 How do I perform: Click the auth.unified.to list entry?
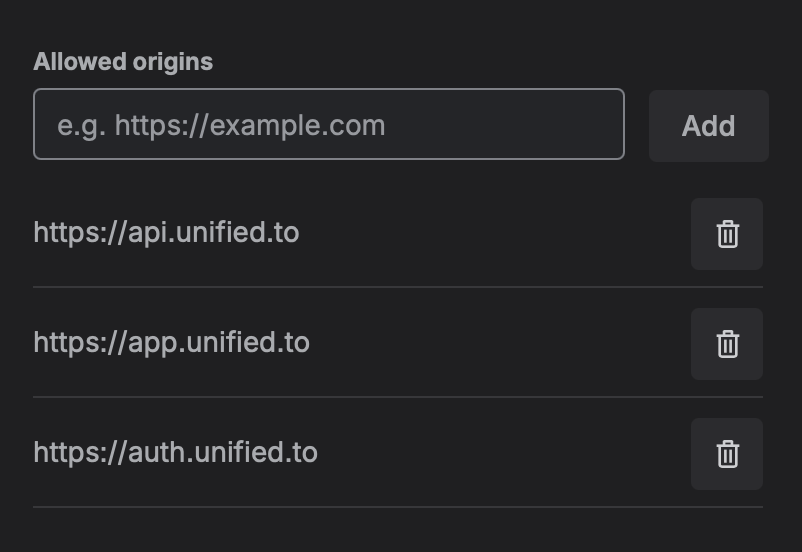[175, 453]
